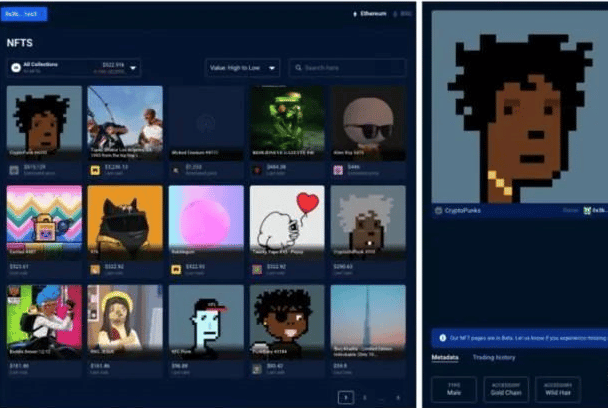608x408 pixels.
Task: Open the bald alien with sunglasses NFT
Action: (x=368, y=122)
